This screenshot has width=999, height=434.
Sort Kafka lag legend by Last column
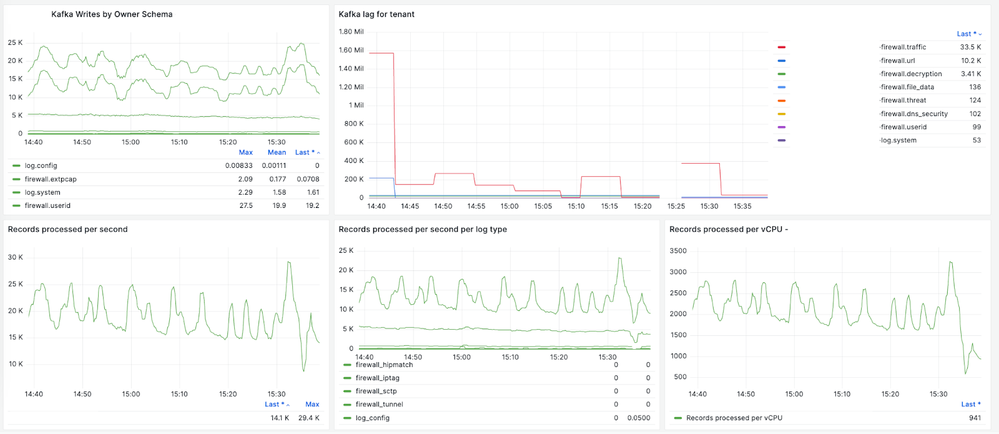click(971, 33)
